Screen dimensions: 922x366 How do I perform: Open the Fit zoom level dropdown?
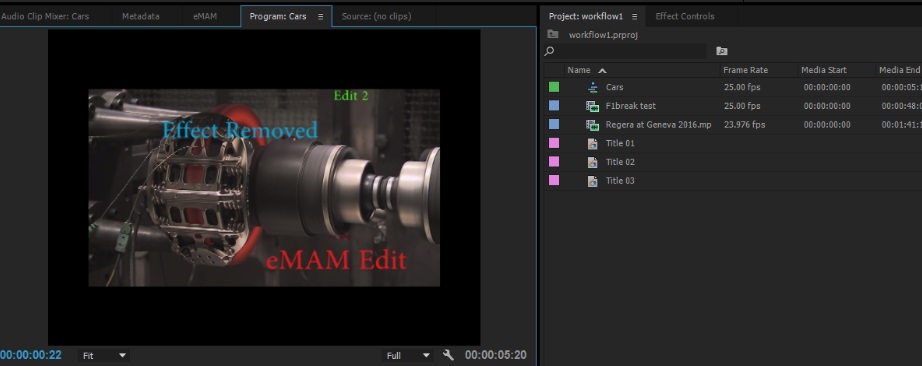[x=104, y=355]
